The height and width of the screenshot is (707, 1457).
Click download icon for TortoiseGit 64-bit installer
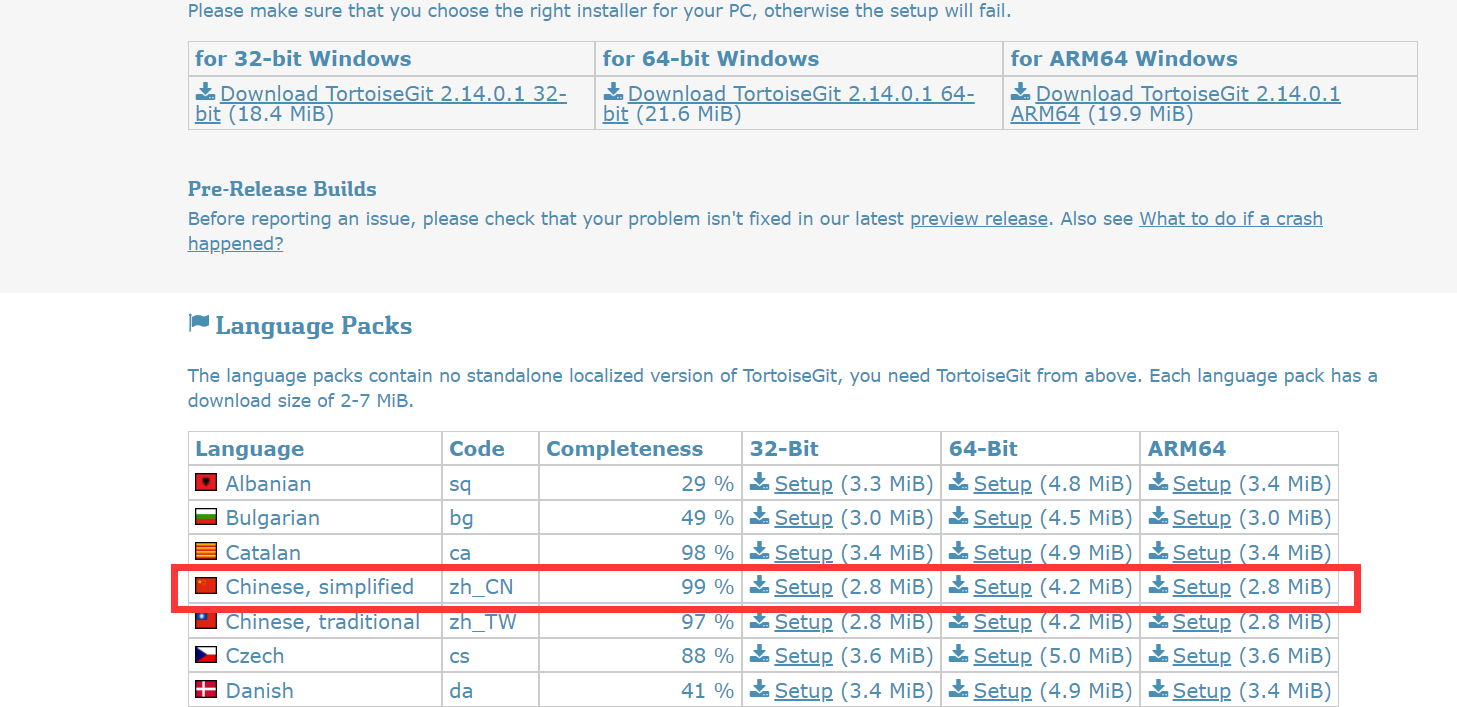614,93
